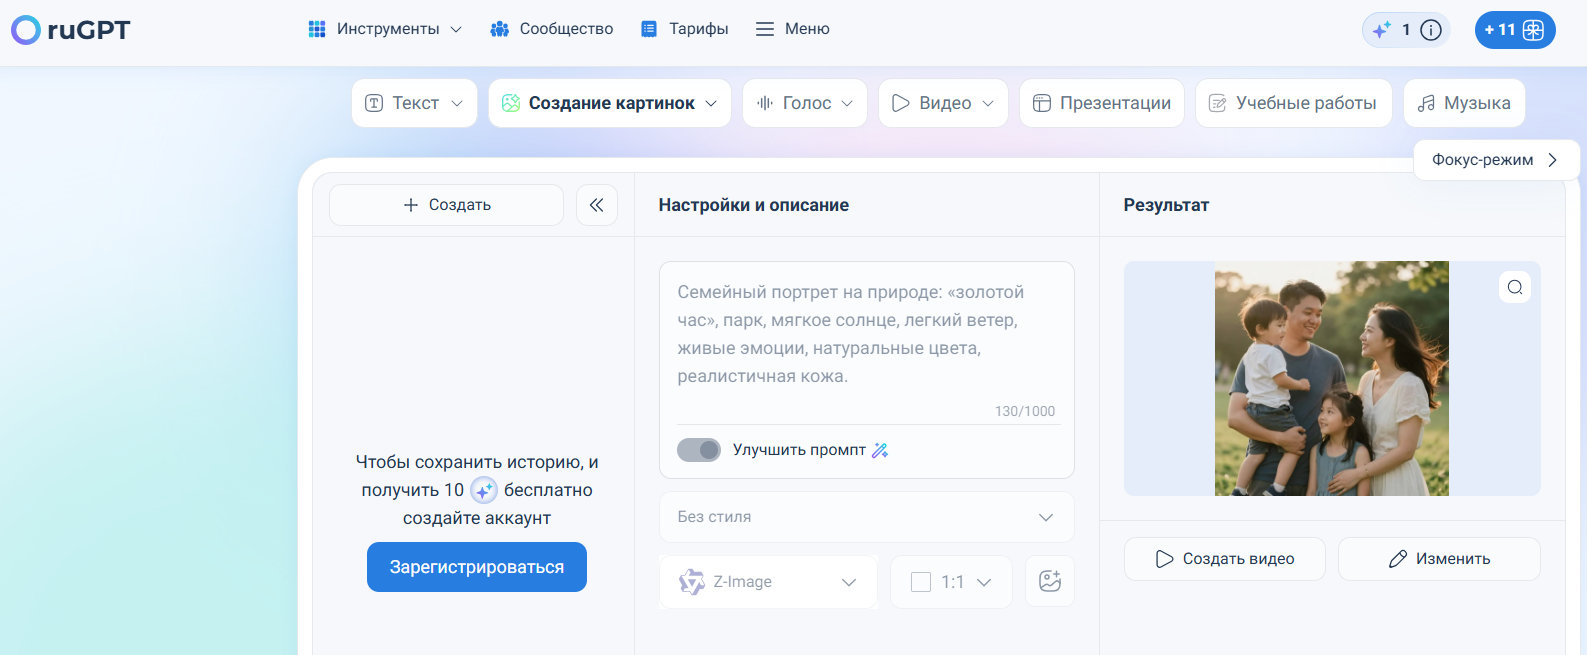Click the prompt description text field
The width and height of the screenshot is (1587, 655).
click(866, 334)
